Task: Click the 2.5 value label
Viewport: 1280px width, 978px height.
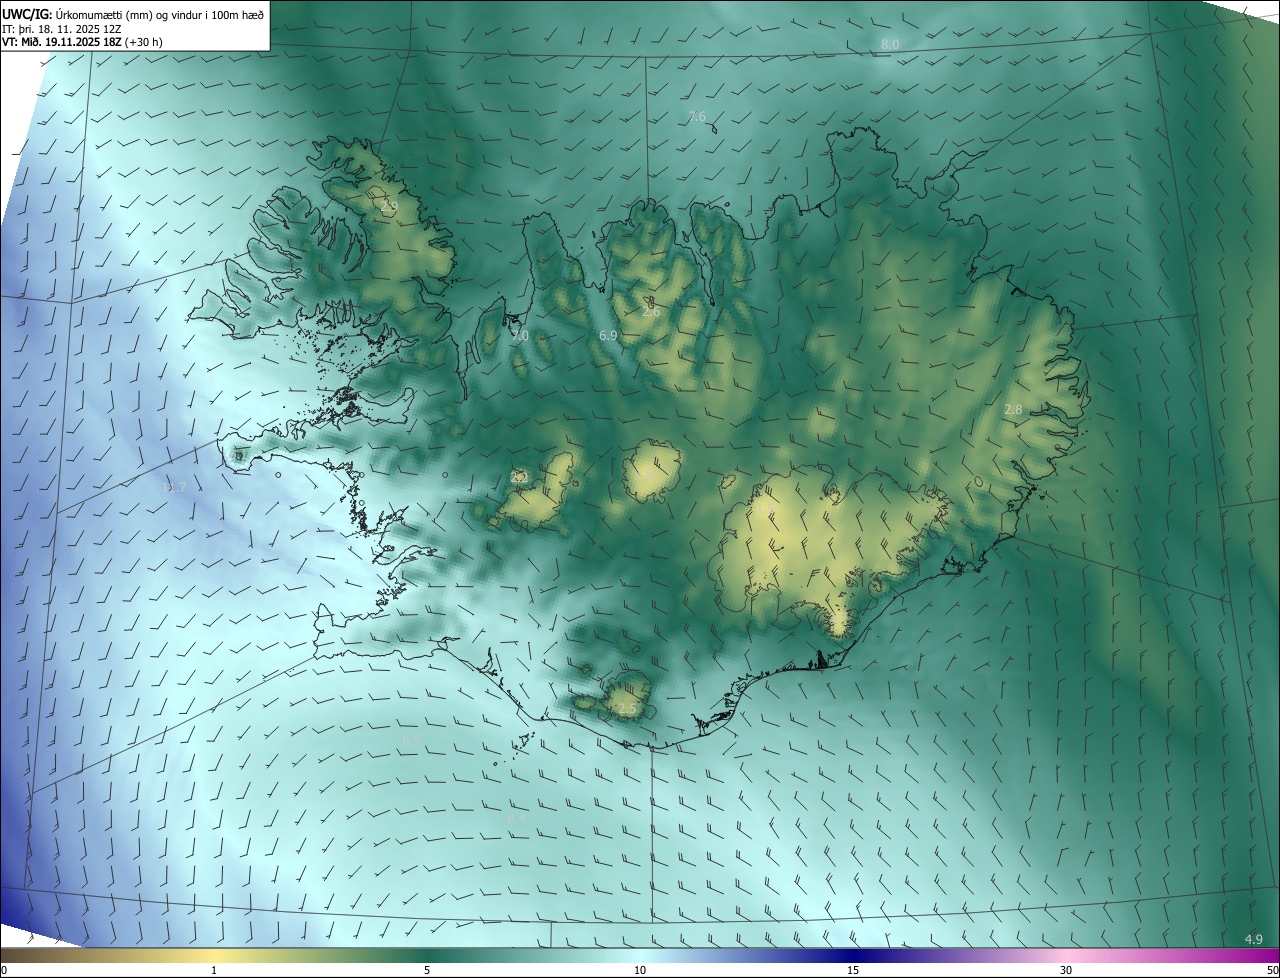Action: pos(627,709)
